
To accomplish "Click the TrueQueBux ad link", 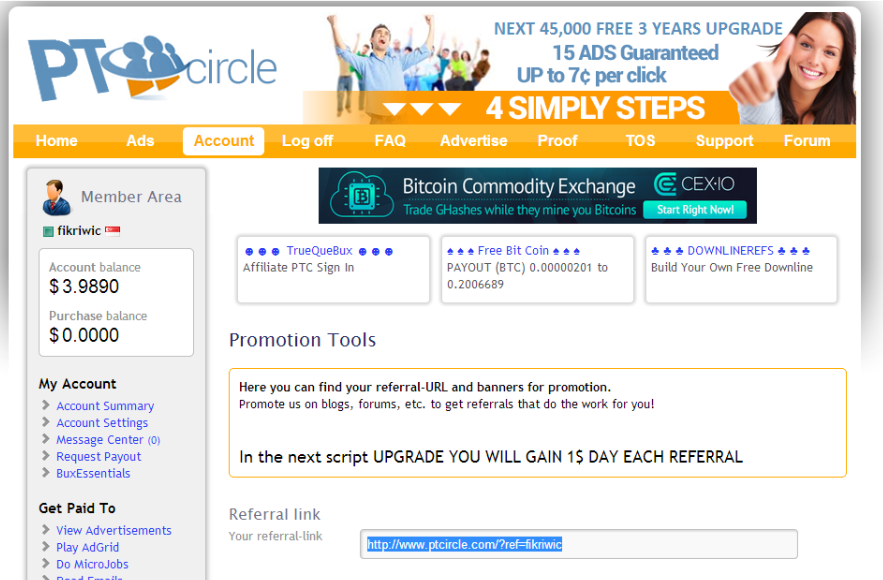I will pos(319,251).
